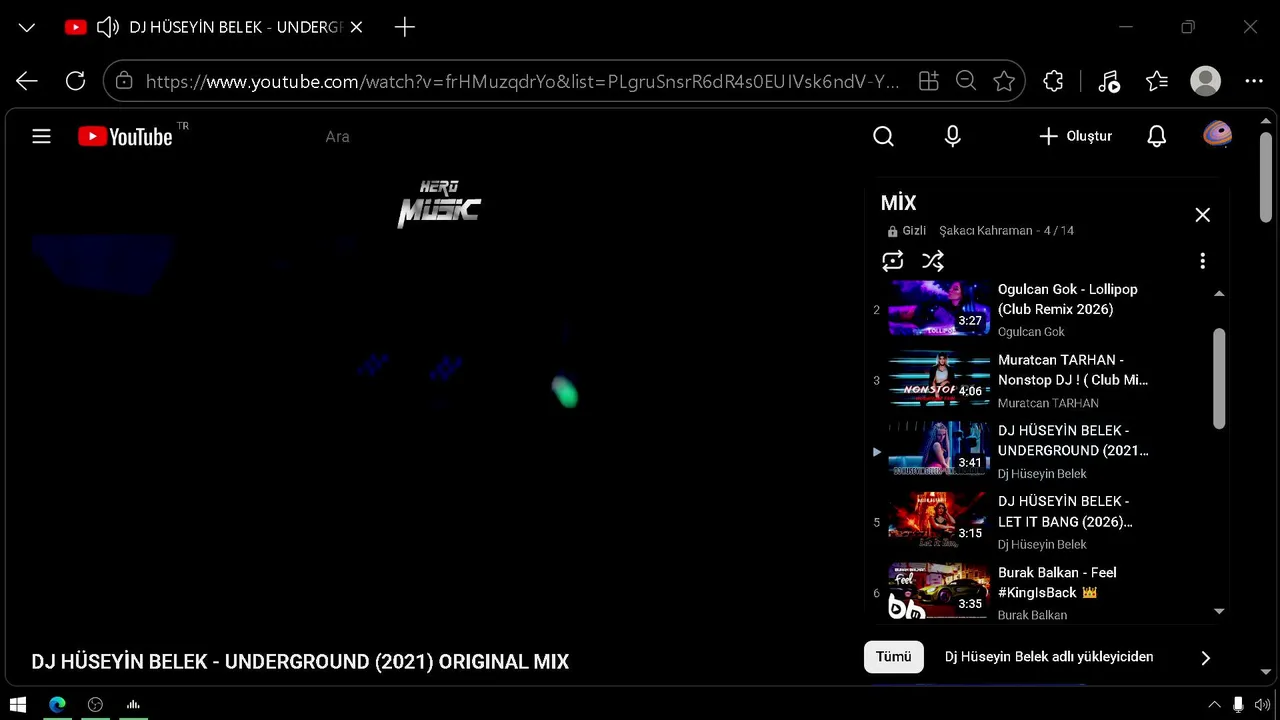The width and height of the screenshot is (1280, 720).
Task: Click the 'Gizli' private label
Action: pyautogui.click(x=914, y=231)
